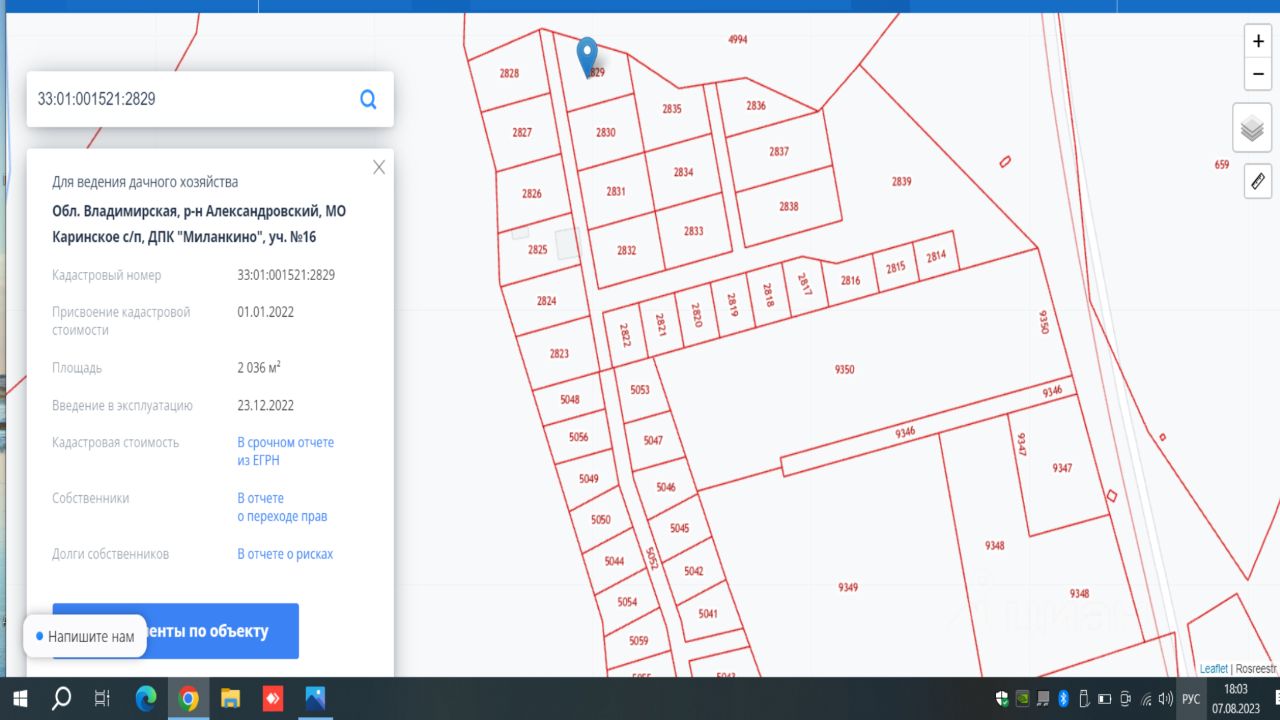
Task: Select parcel 2824 on the map
Action: tap(546, 301)
